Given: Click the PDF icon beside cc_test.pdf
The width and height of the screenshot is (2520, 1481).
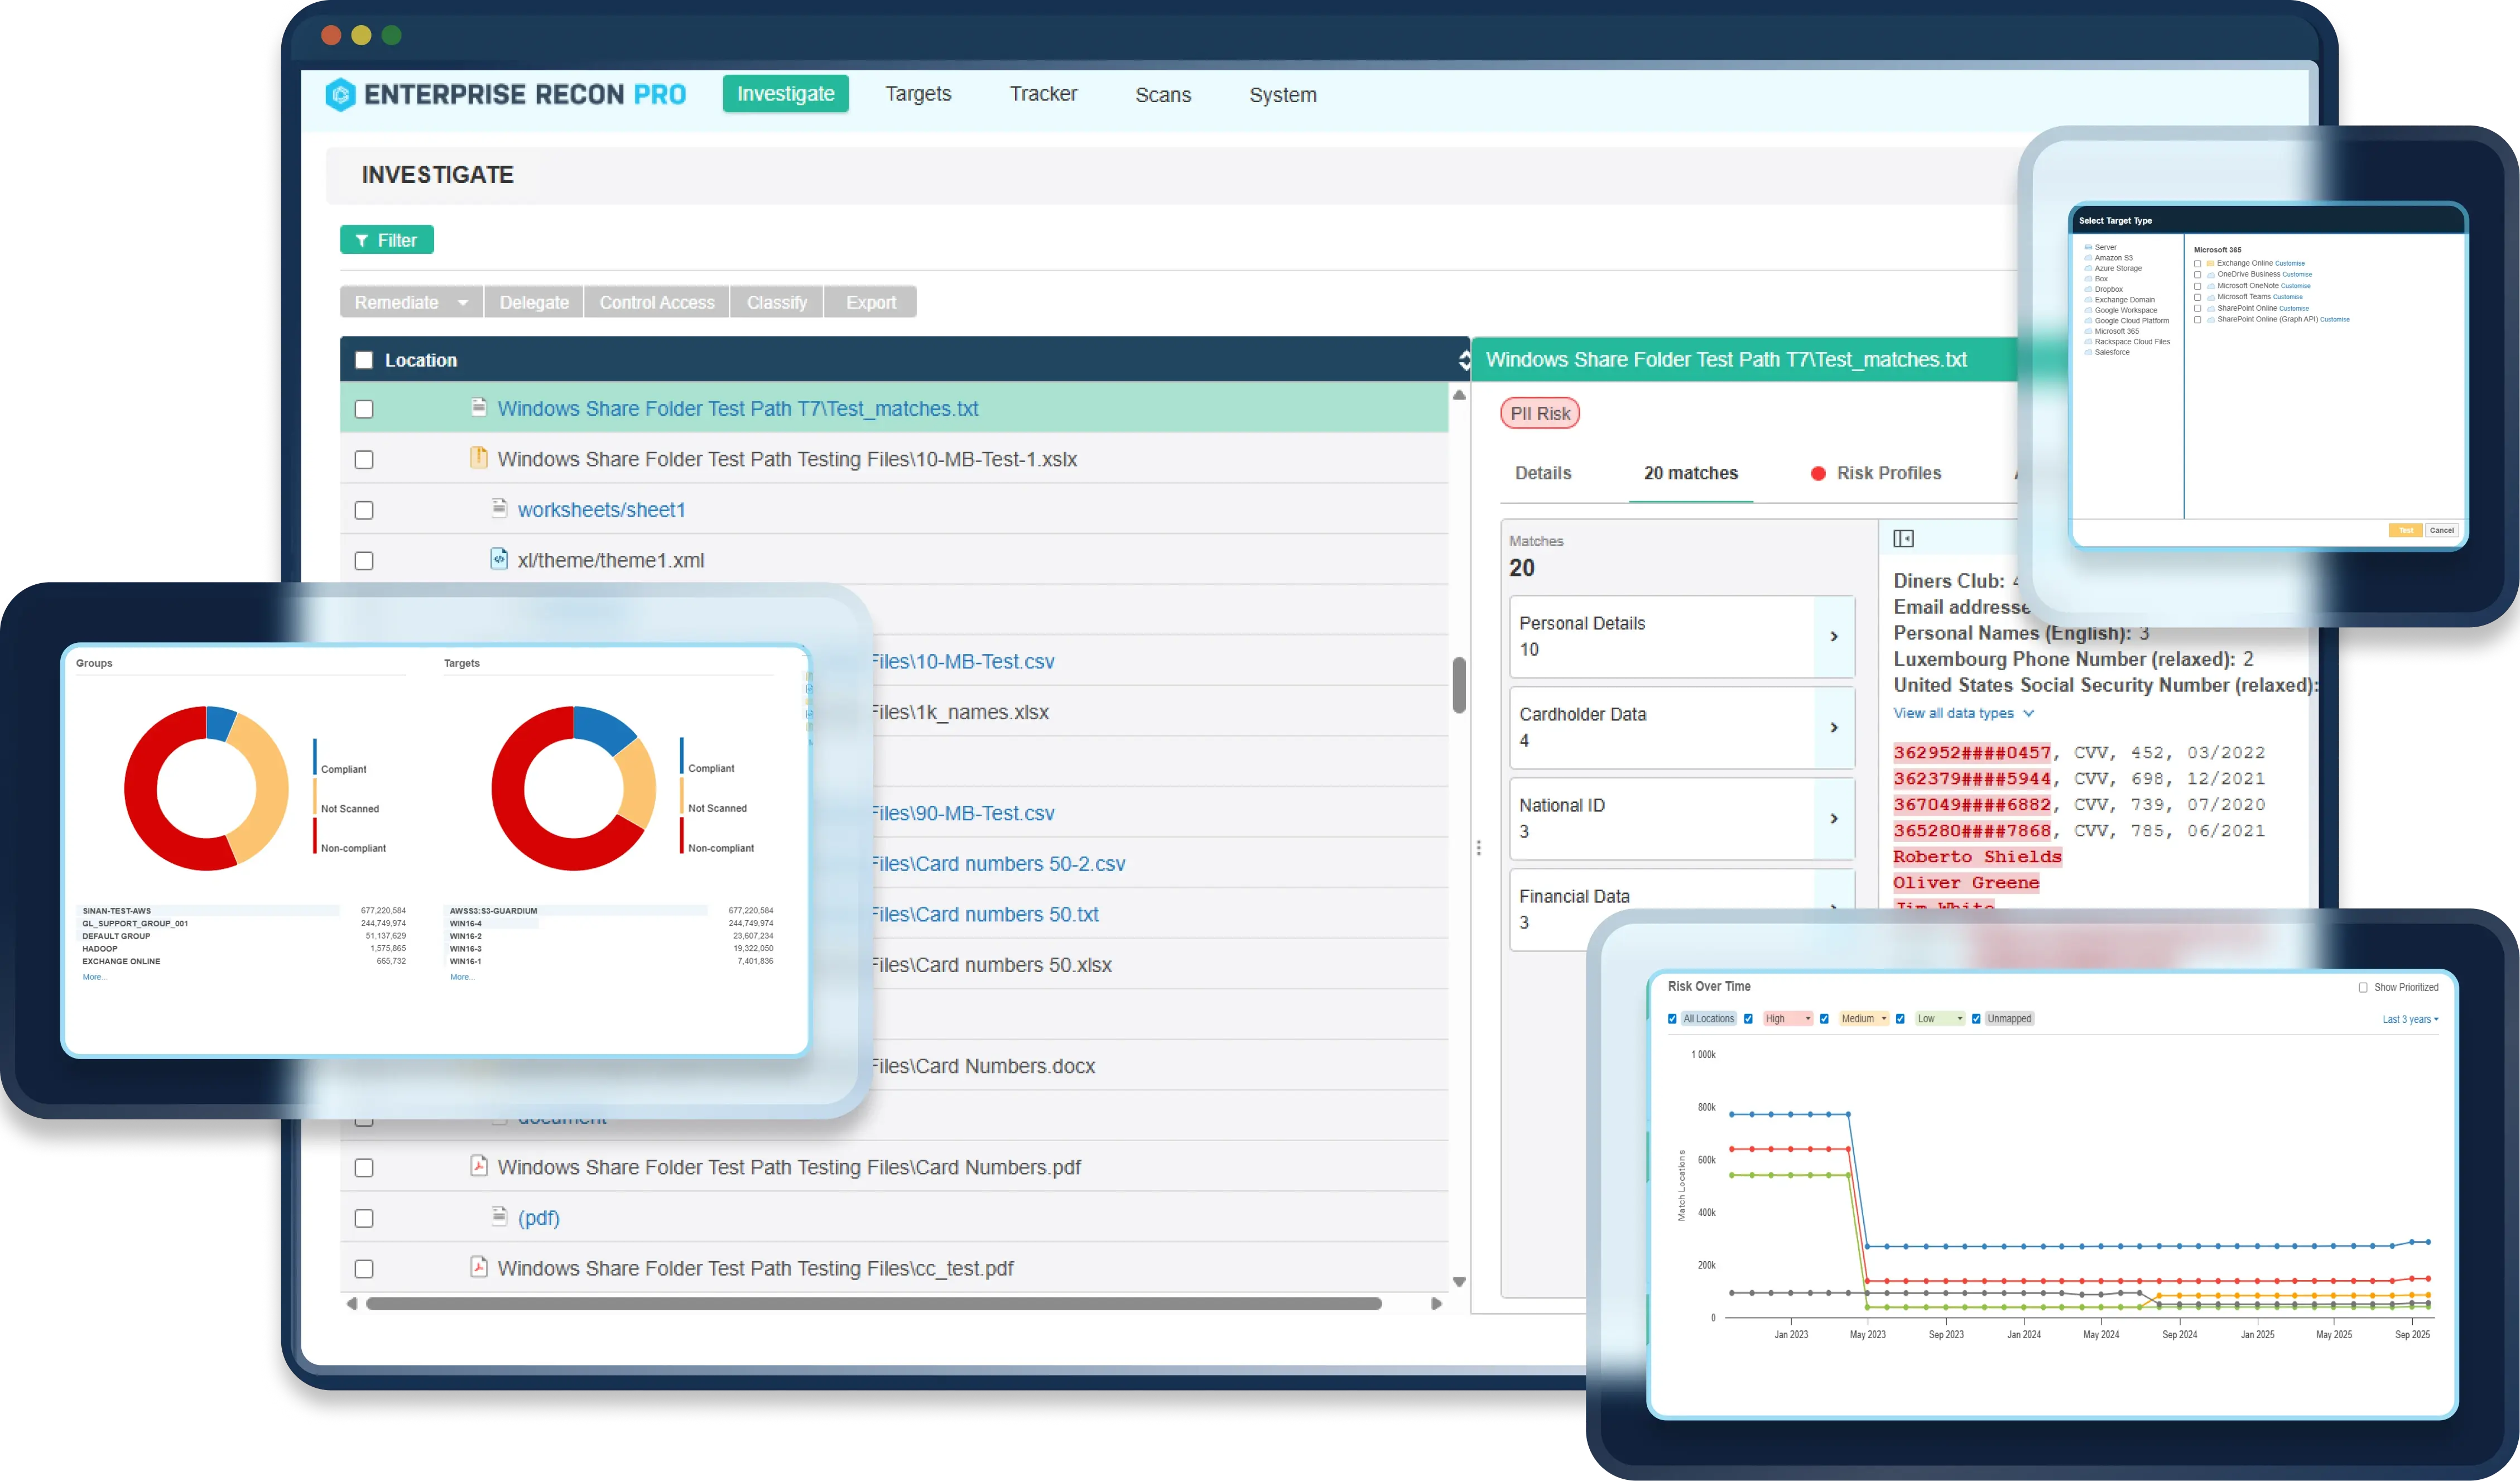Looking at the screenshot, I should [x=479, y=1267].
